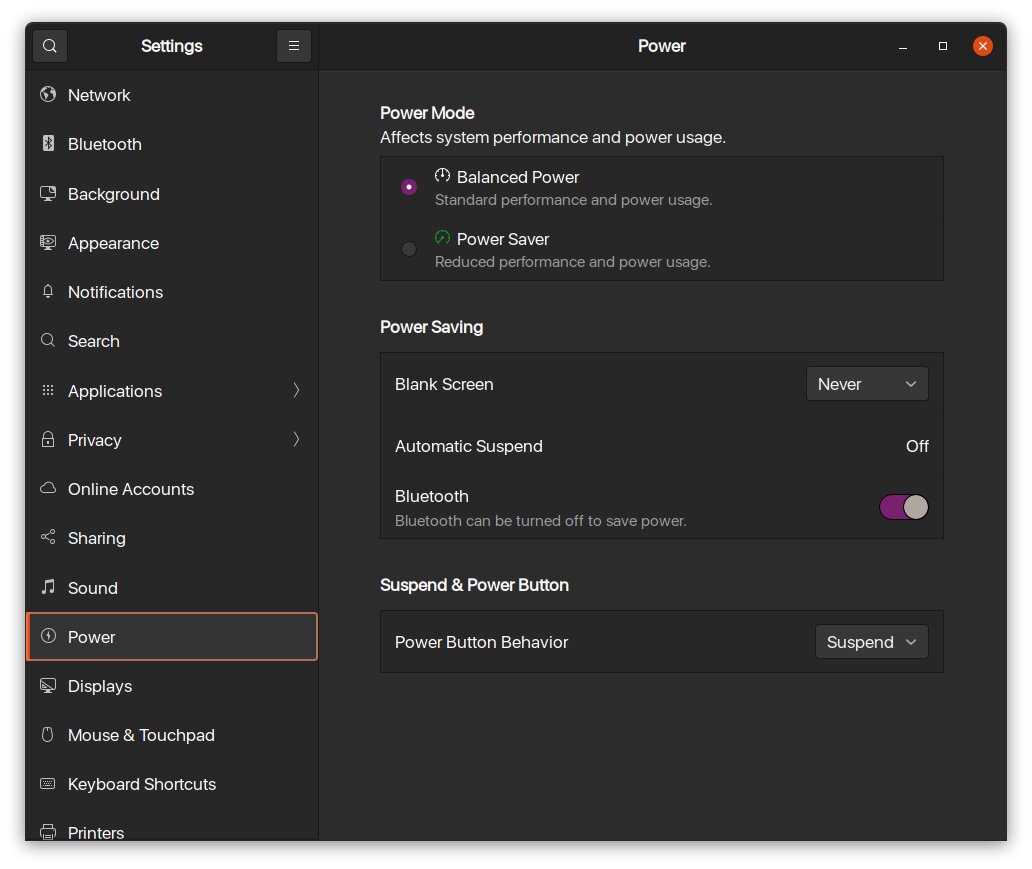1032x869 pixels.
Task: Select the Balanced Power radio button
Action: 409,187
